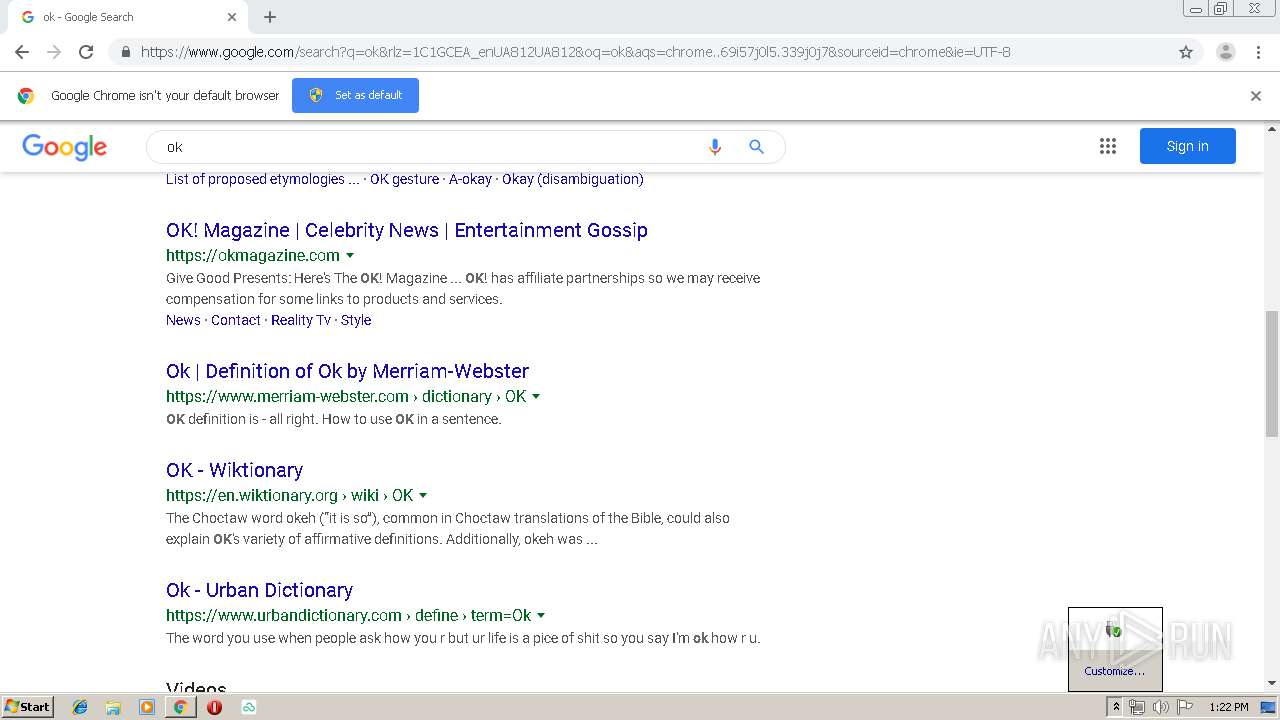Screen dimensions: 1280x720
Task: Open 'Ok - Urban Dictionary' result
Action: 259,590
